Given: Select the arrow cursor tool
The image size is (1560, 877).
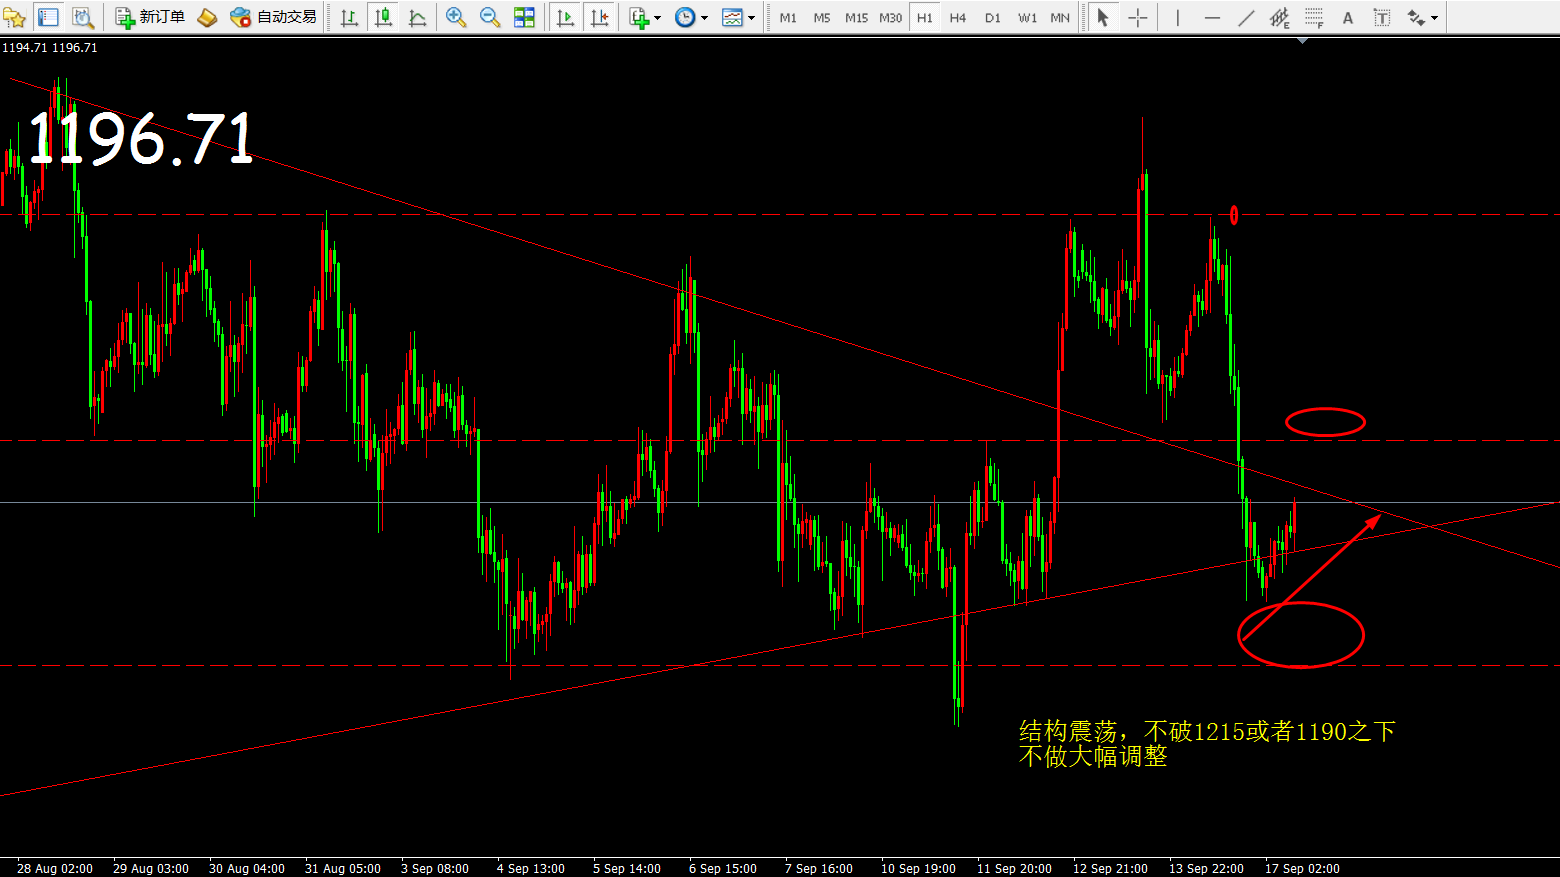Looking at the screenshot, I should 1103,17.
